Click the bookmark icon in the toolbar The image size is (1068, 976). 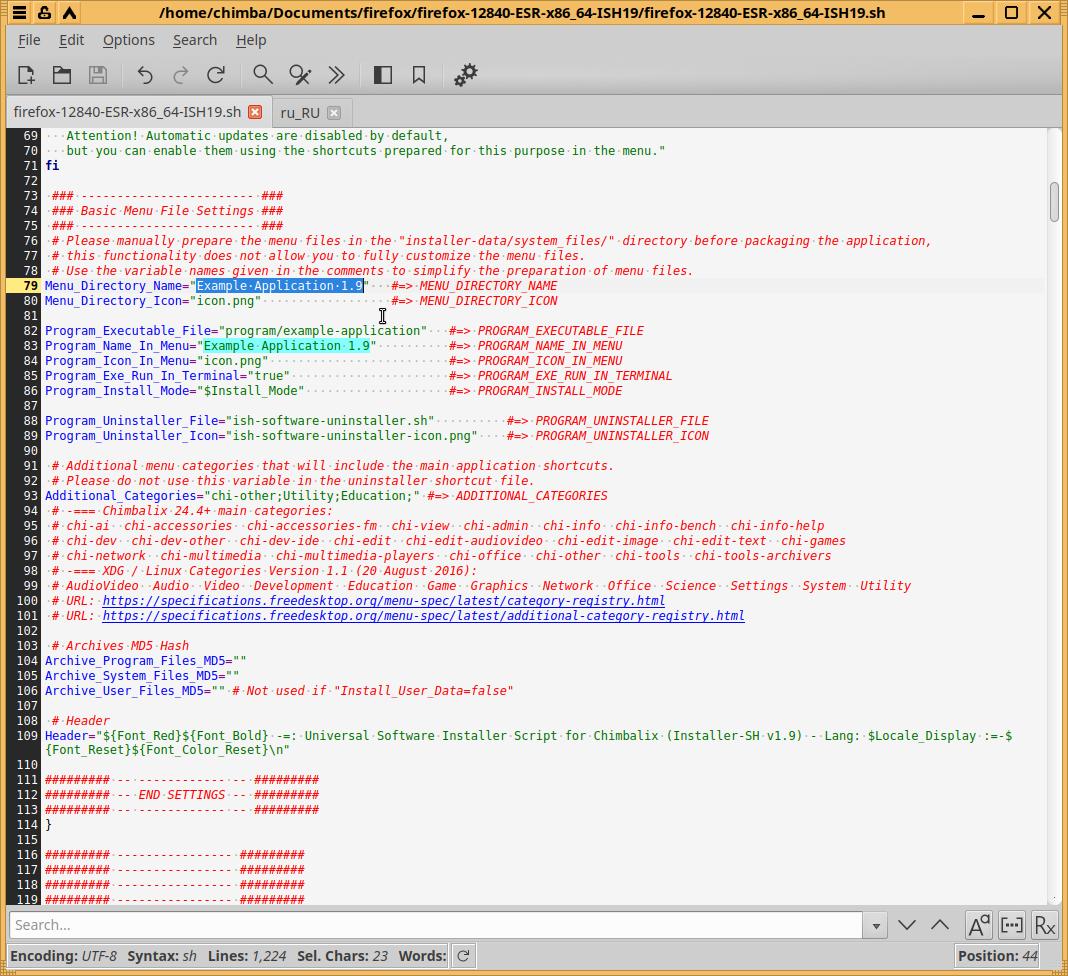[x=419, y=75]
